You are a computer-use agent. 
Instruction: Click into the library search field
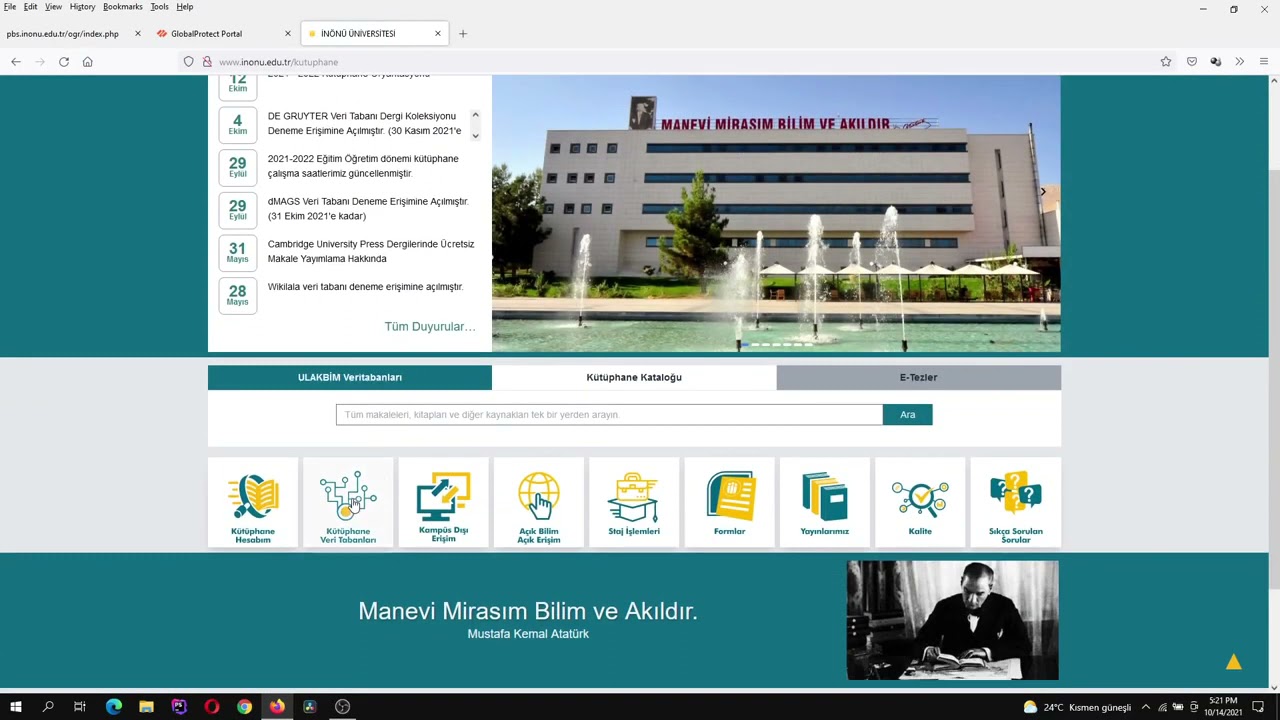coord(609,414)
